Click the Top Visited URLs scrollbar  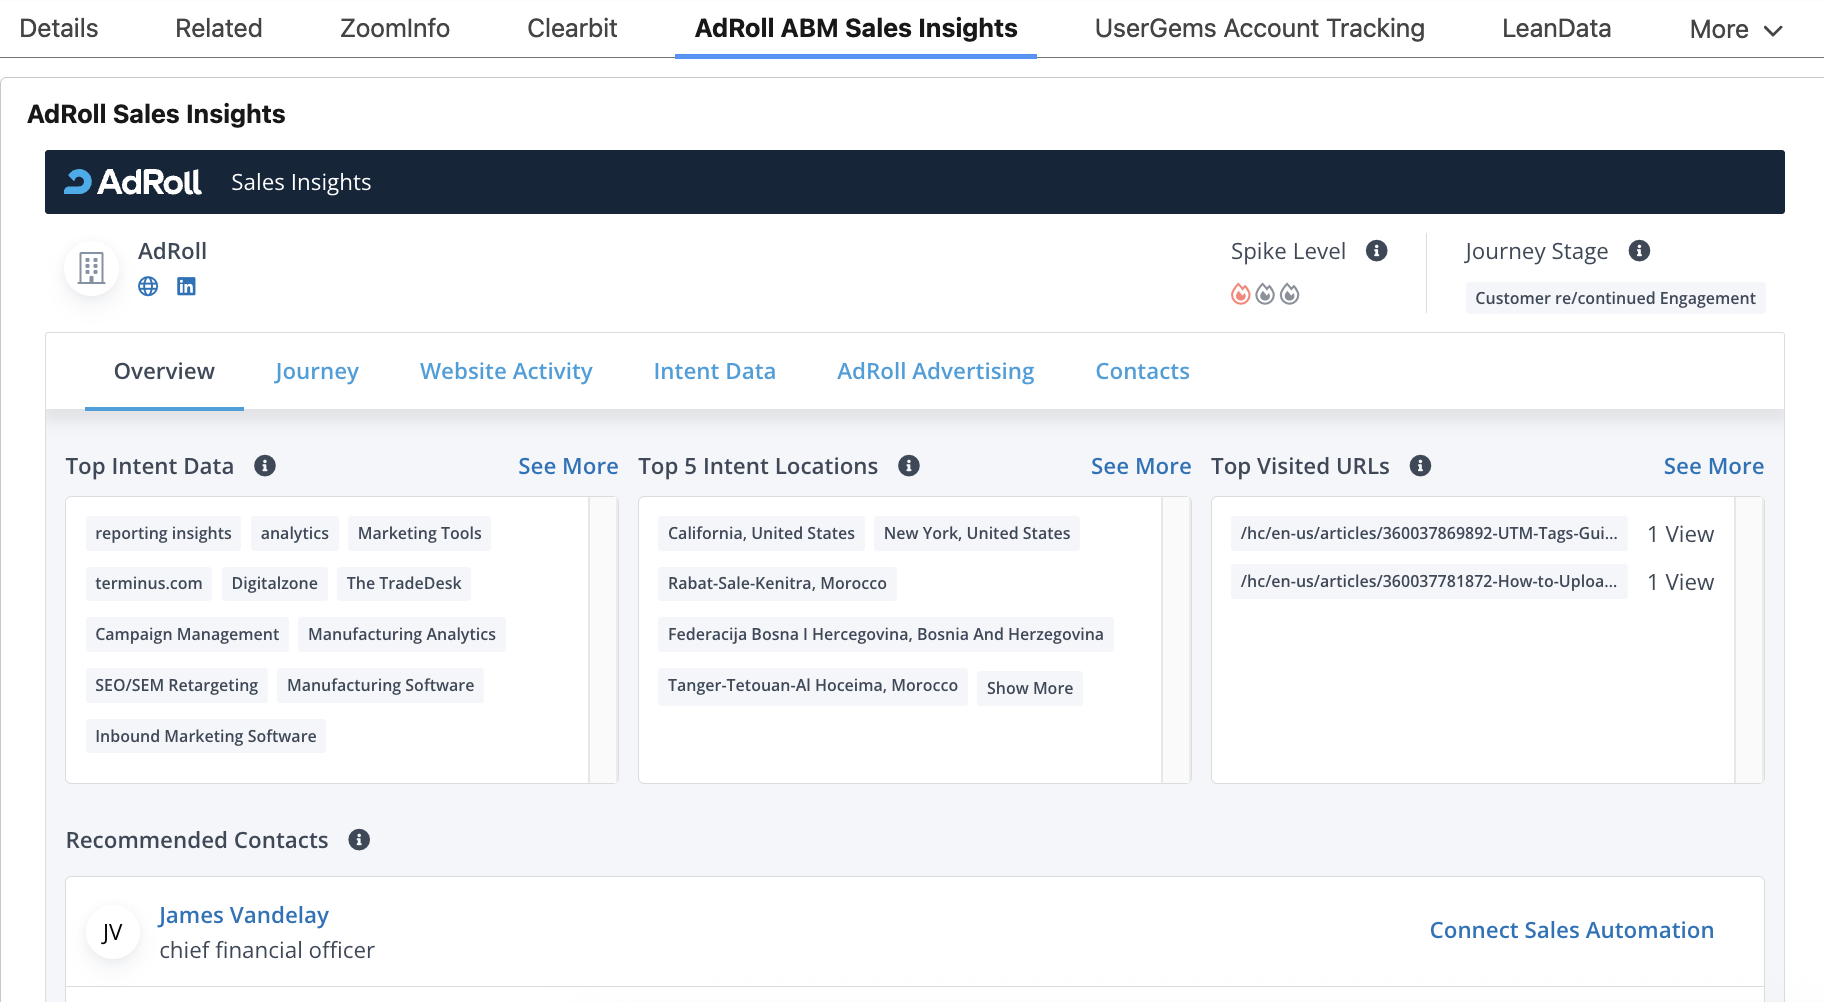tap(1749, 640)
